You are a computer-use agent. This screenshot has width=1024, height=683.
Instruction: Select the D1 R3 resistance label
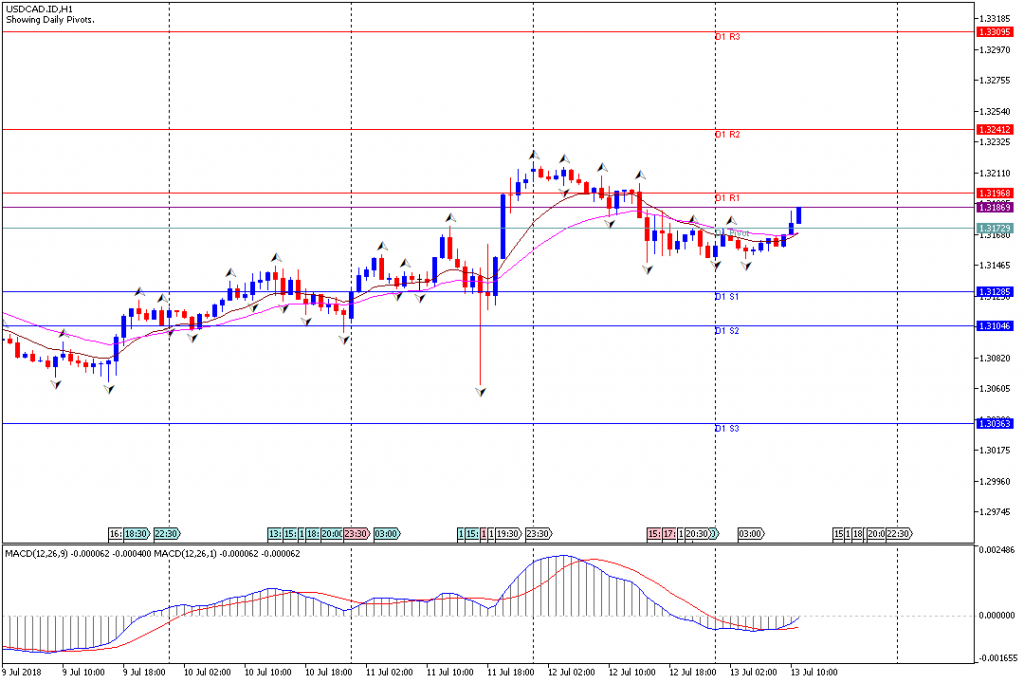point(727,37)
